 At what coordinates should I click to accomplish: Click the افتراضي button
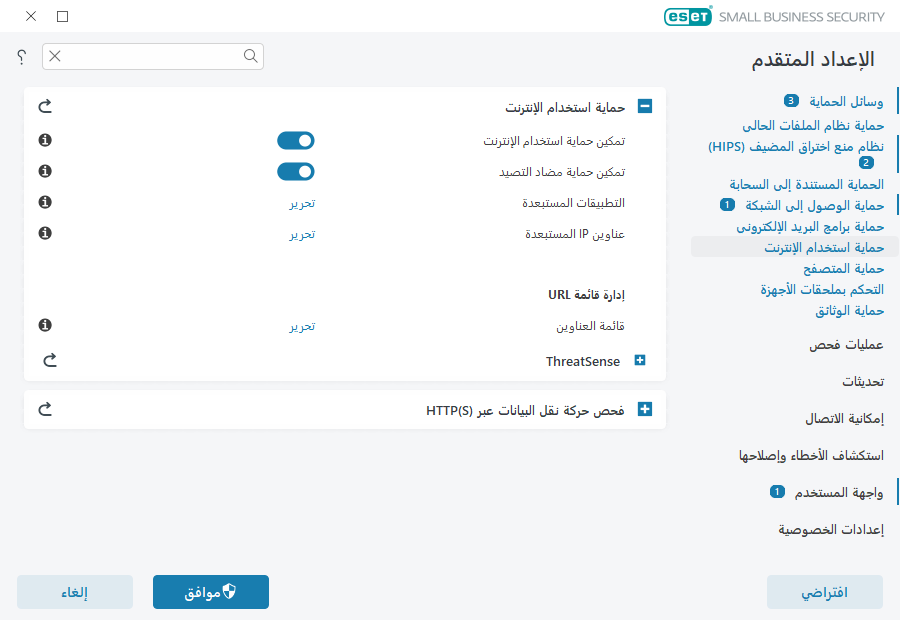823,592
